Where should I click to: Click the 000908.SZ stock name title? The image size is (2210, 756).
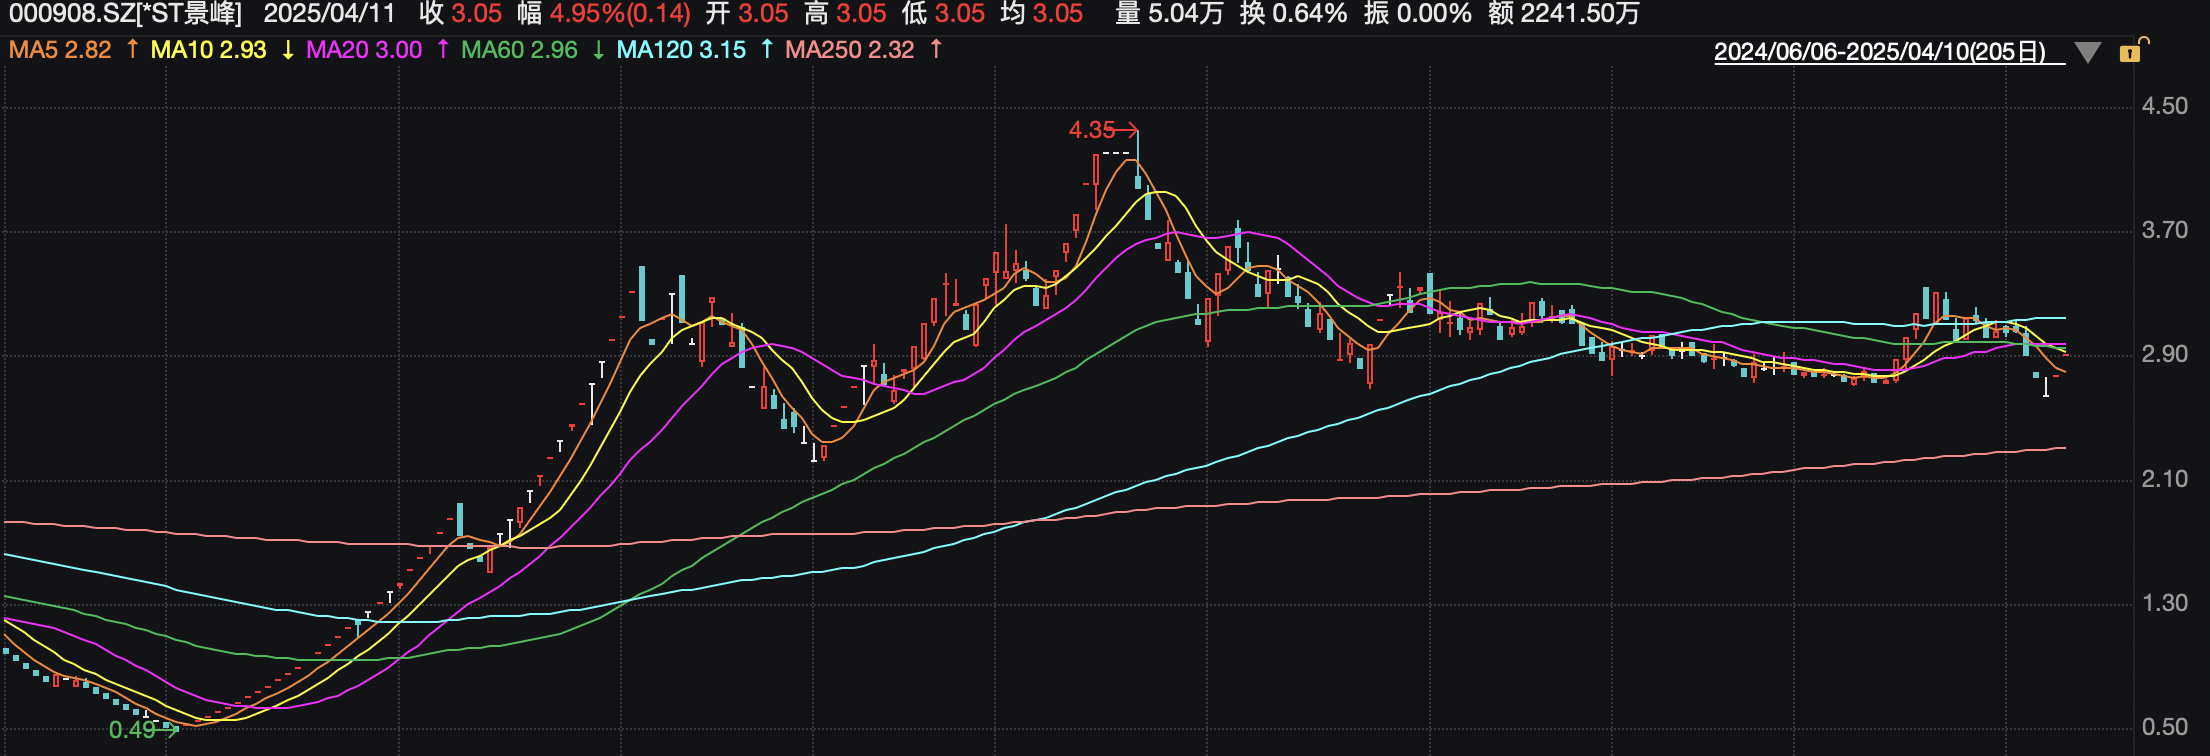[x=126, y=14]
